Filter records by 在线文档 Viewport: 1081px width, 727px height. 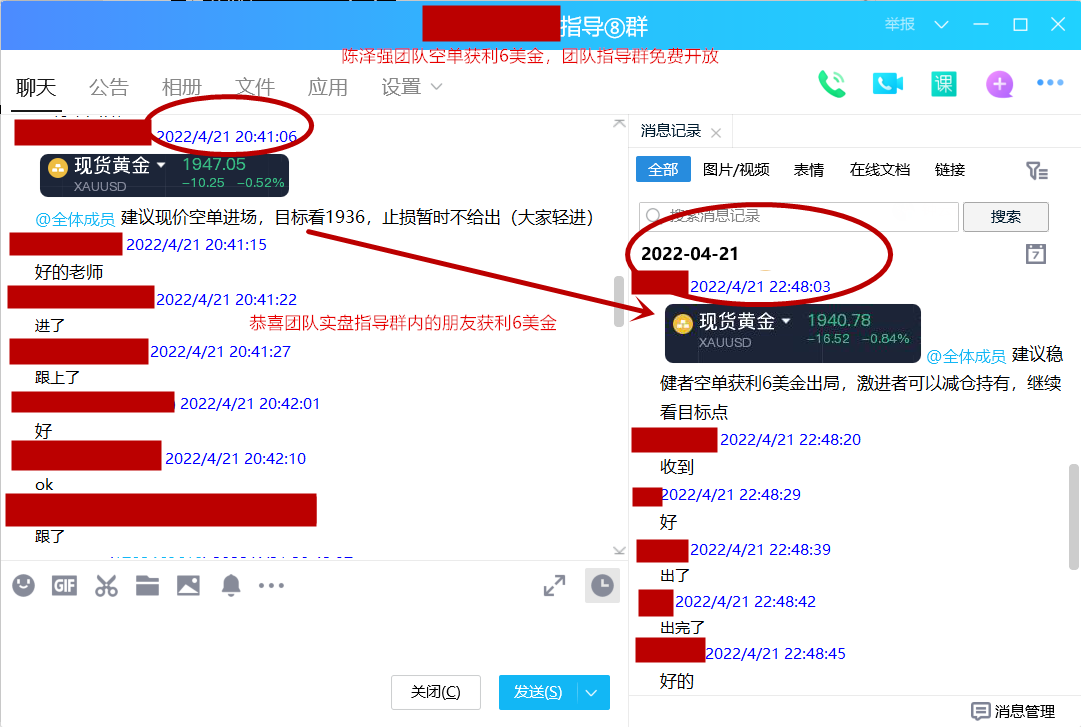click(x=880, y=170)
